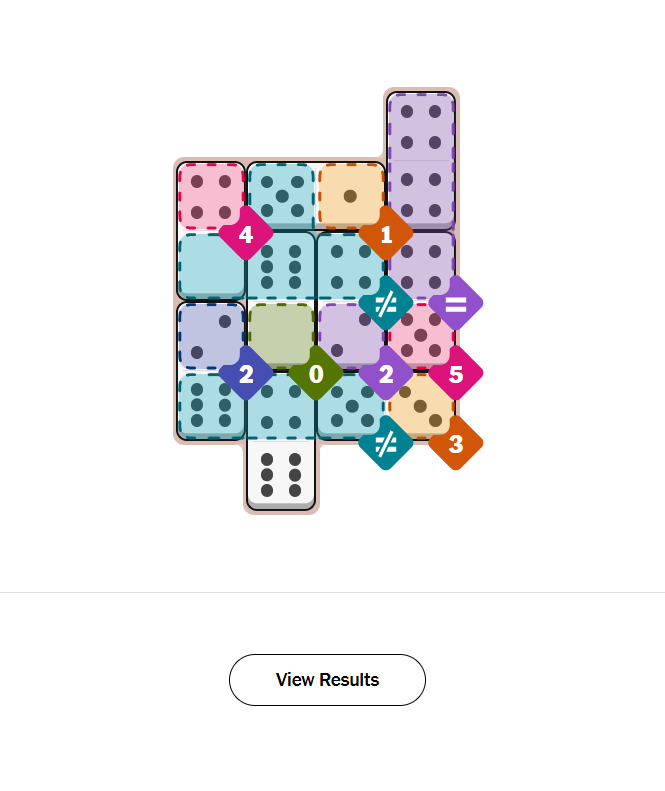The image size is (665, 791).
Task: Select the pink five-pip tile
Action: [x=420, y=335]
